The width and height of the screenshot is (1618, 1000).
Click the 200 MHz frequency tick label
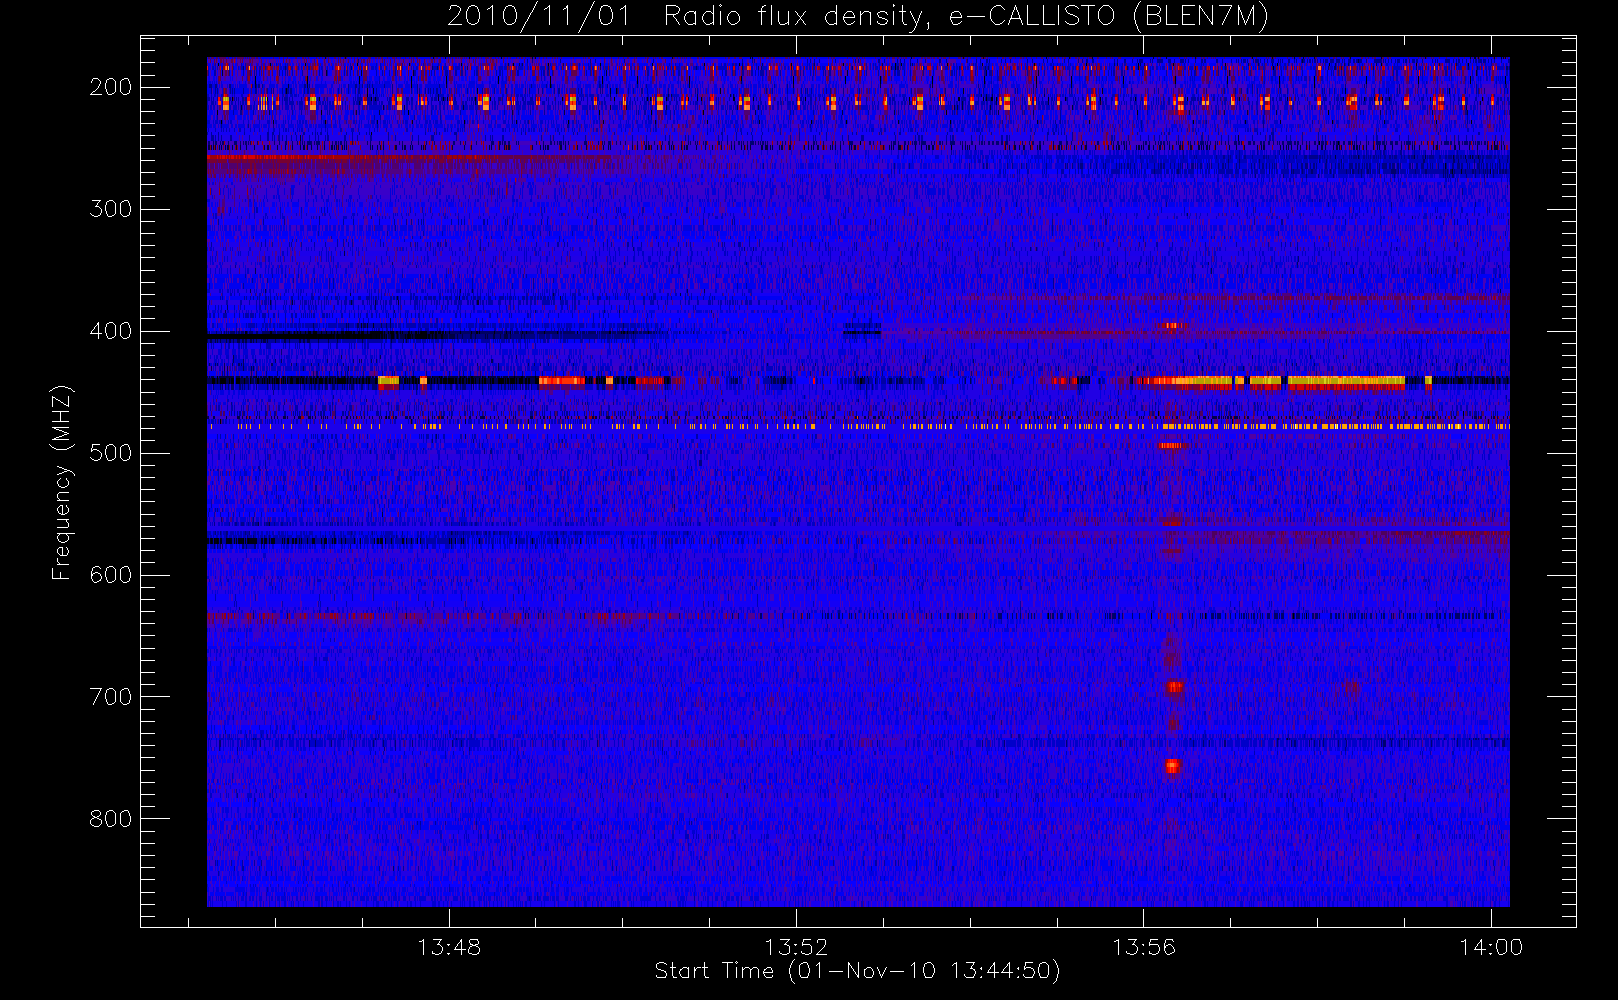[111, 87]
